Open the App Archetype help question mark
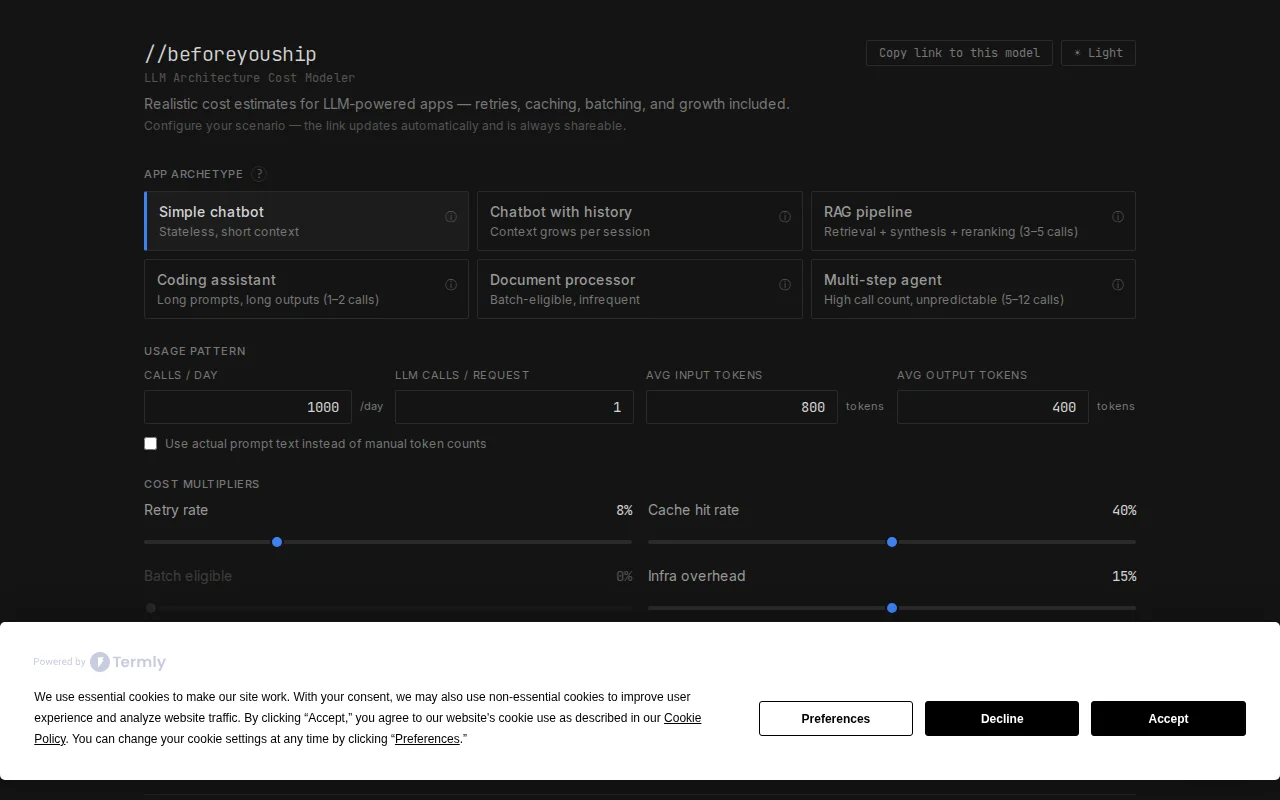 tap(259, 174)
